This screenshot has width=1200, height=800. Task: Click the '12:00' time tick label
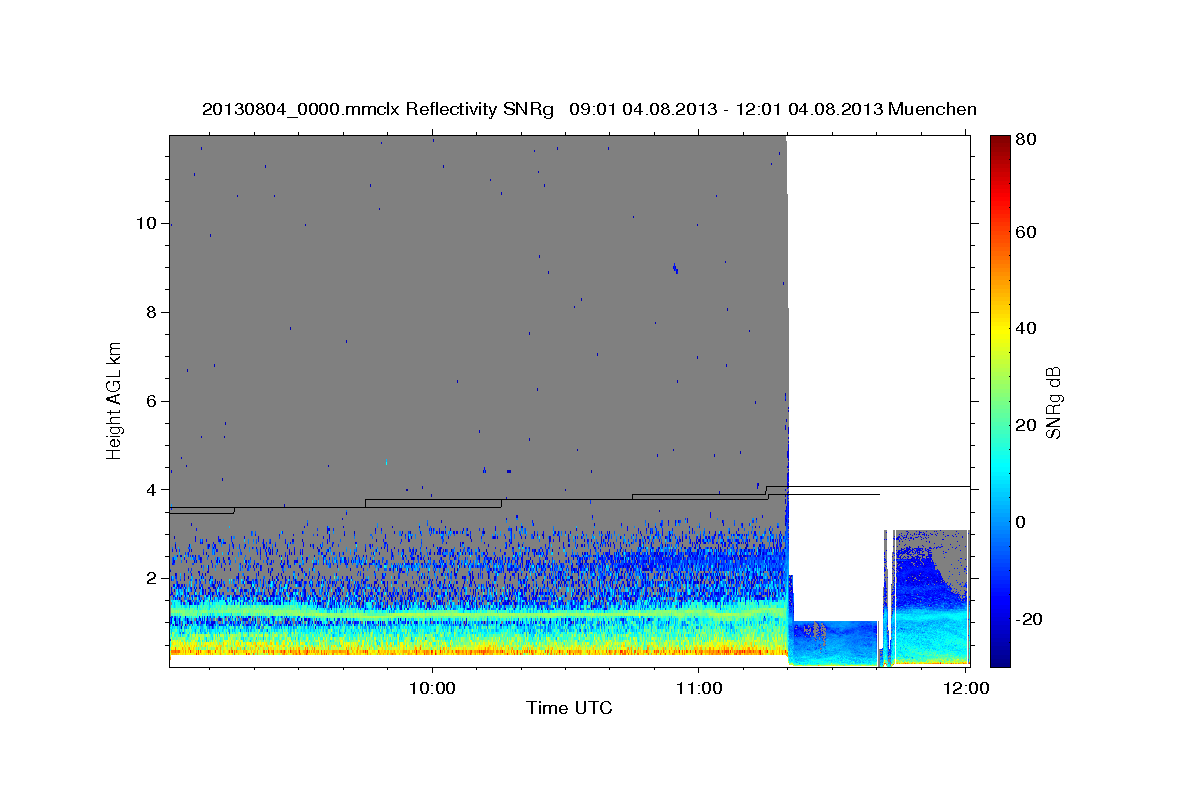coord(966,688)
